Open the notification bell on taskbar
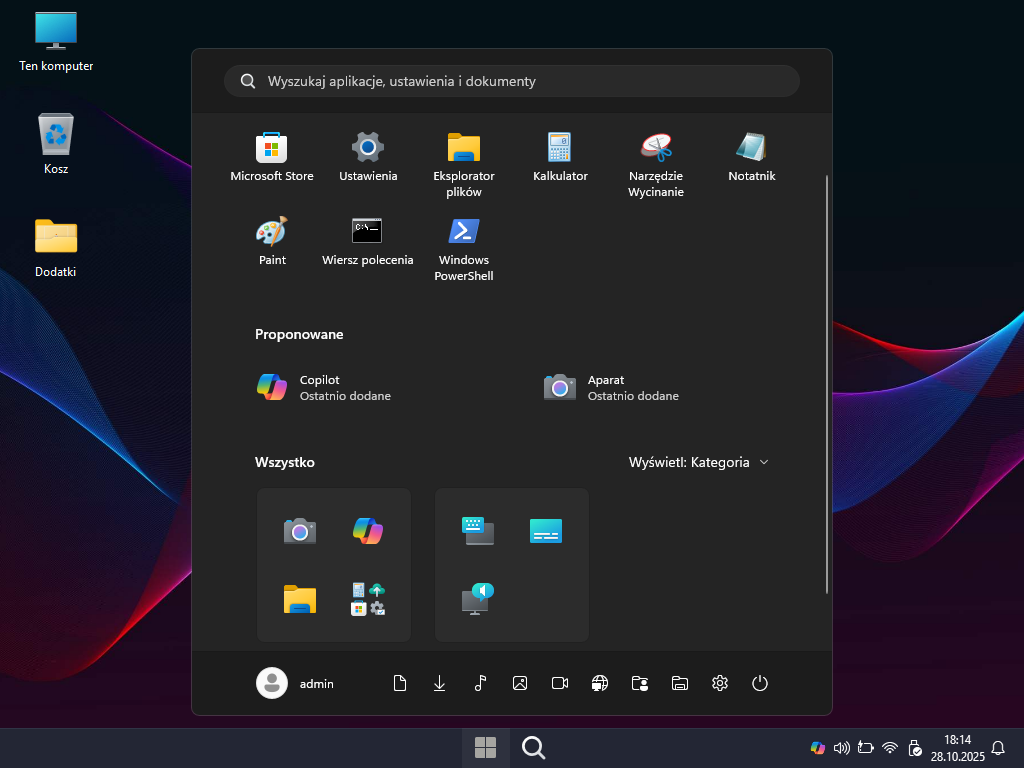 click(x=997, y=748)
